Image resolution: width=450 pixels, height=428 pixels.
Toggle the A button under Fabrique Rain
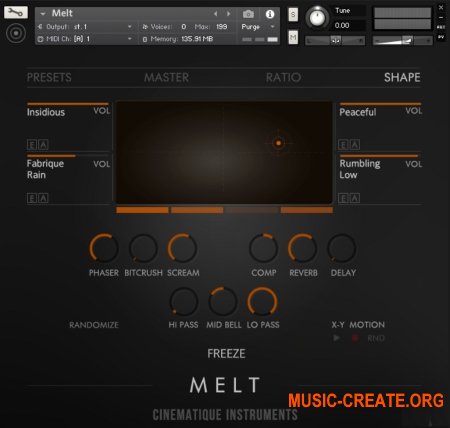coord(43,198)
